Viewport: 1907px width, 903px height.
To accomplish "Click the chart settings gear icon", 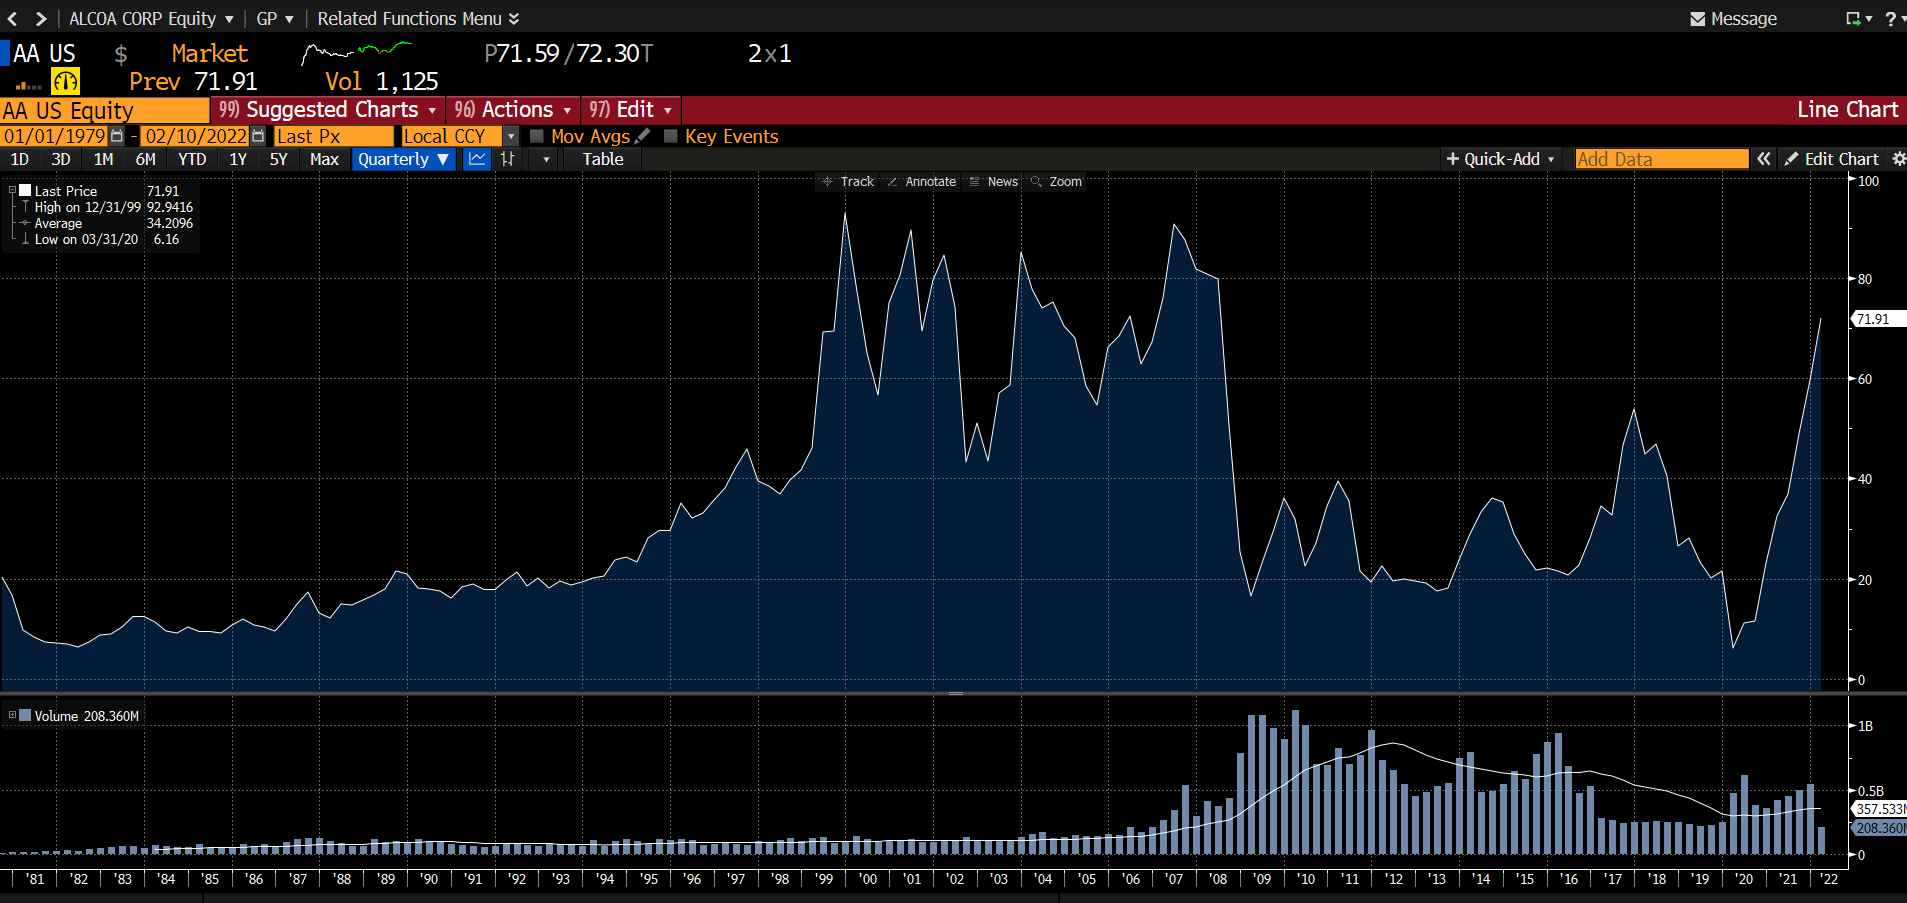I will [1898, 159].
